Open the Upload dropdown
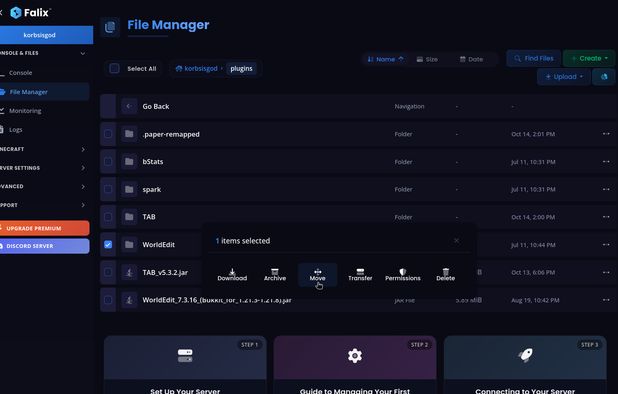The width and height of the screenshot is (618, 394). click(564, 76)
